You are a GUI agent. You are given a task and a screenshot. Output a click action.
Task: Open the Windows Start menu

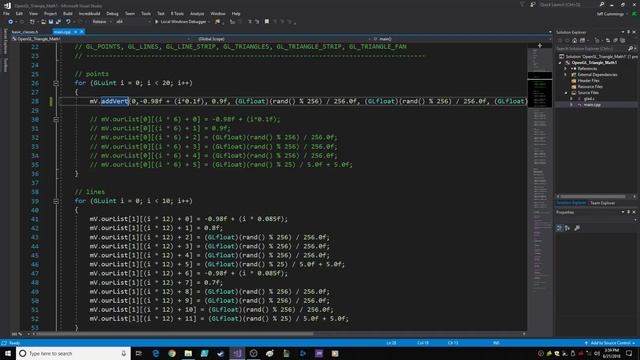[8, 353]
